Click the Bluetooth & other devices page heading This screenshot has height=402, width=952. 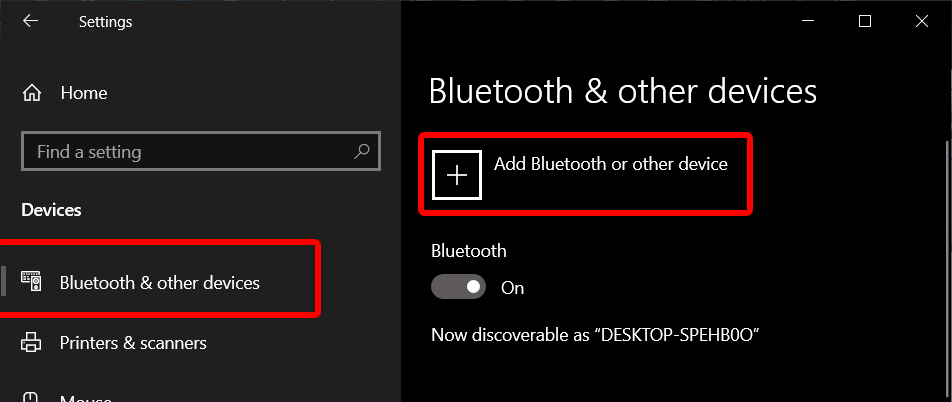(622, 91)
